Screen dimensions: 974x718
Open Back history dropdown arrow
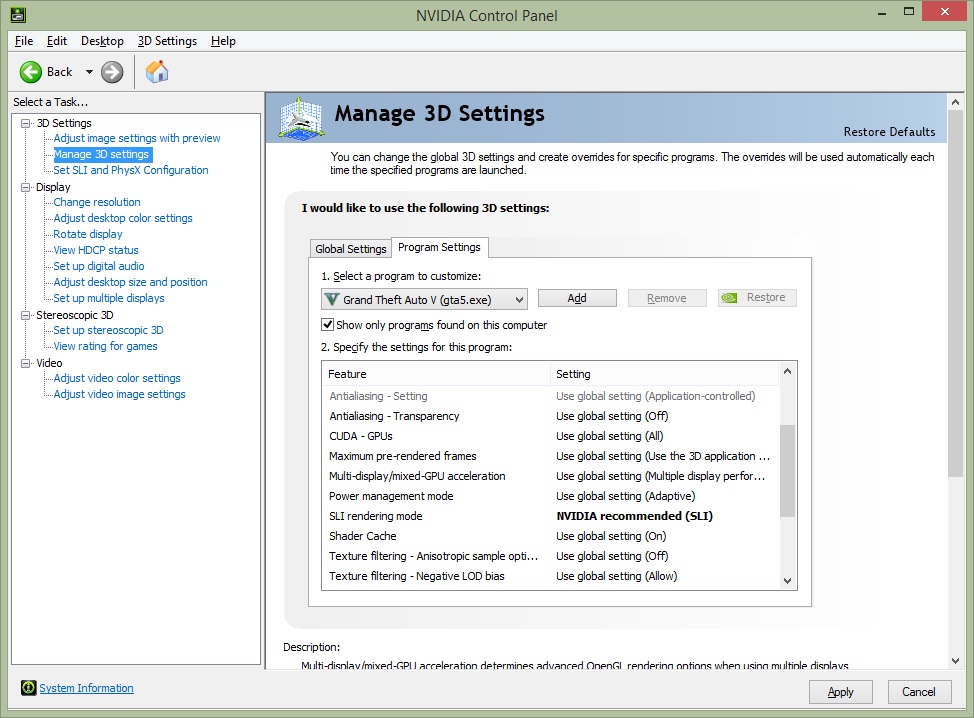pyautogui.click(x=89, y=72)
